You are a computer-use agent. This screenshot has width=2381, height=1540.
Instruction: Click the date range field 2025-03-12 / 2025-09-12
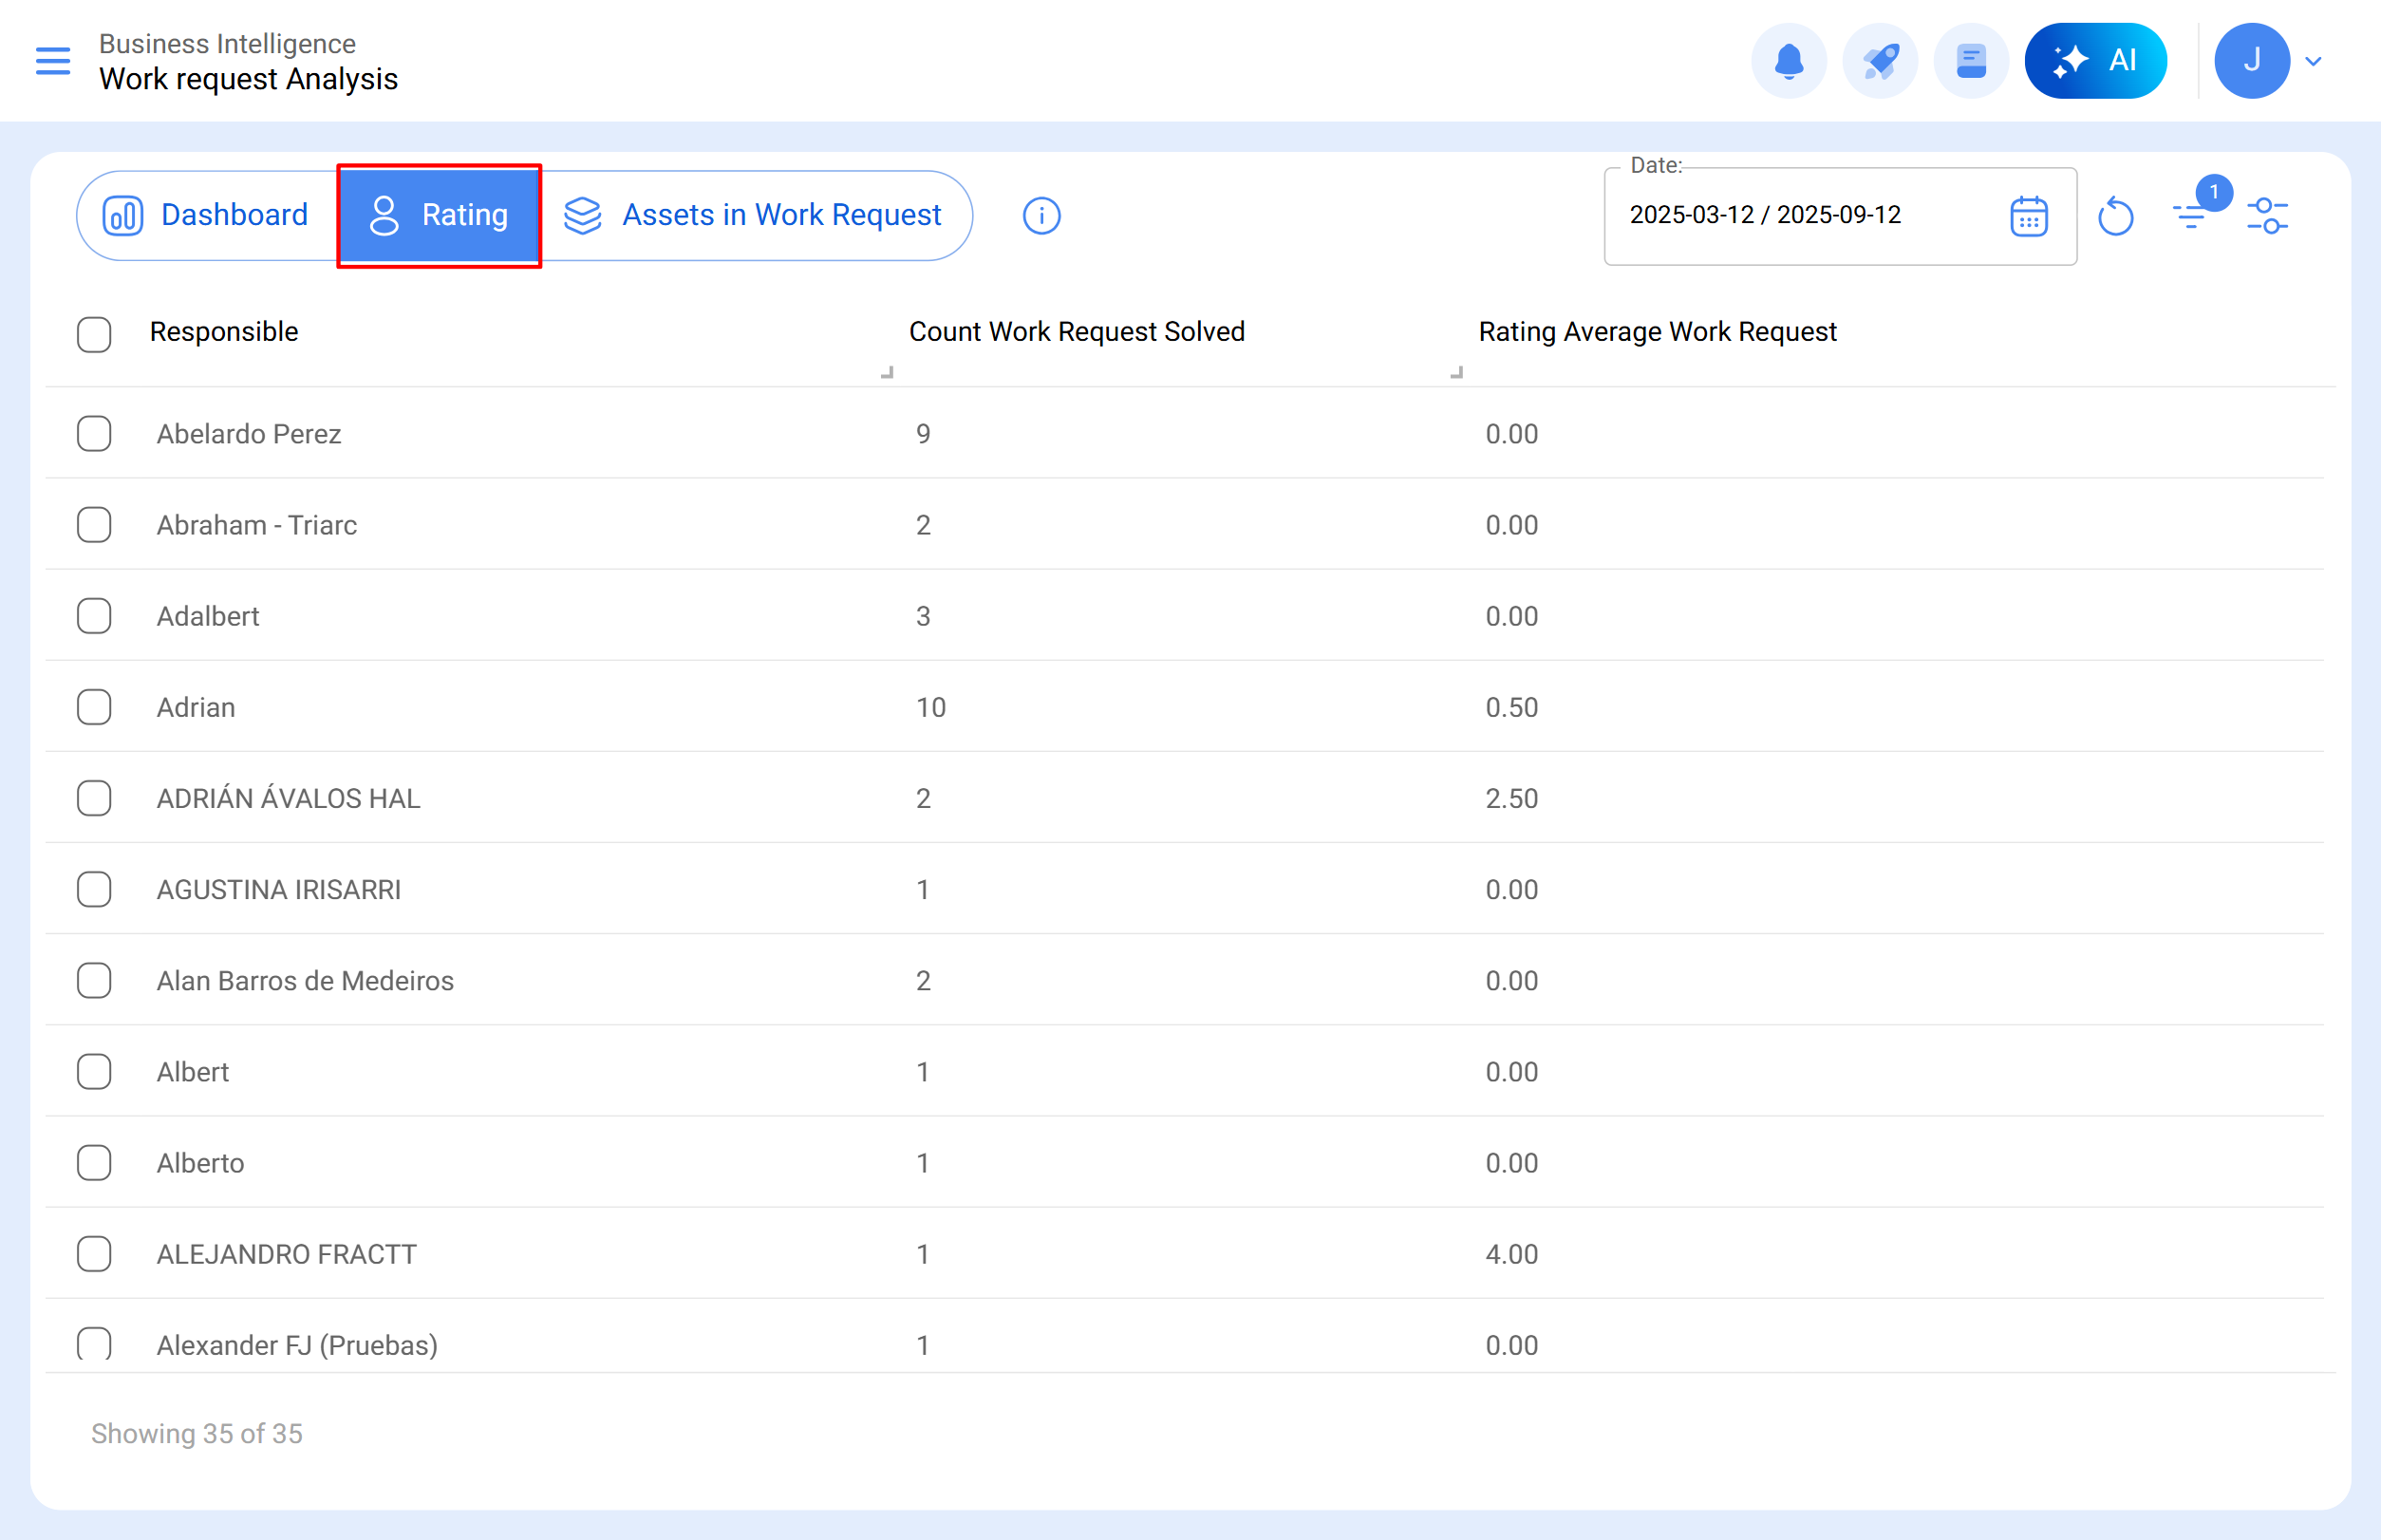1764,215
